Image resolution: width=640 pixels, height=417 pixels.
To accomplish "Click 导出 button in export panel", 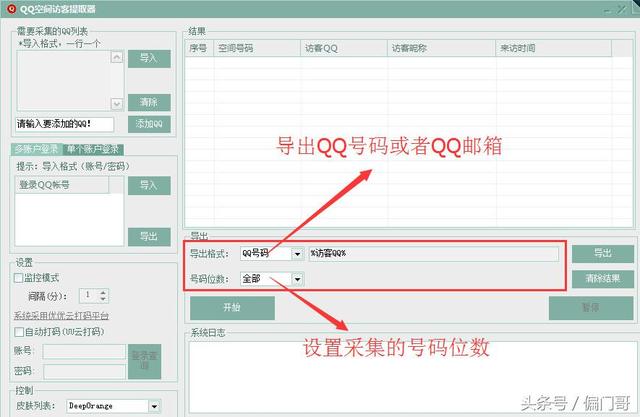I will tap(603, 254).
